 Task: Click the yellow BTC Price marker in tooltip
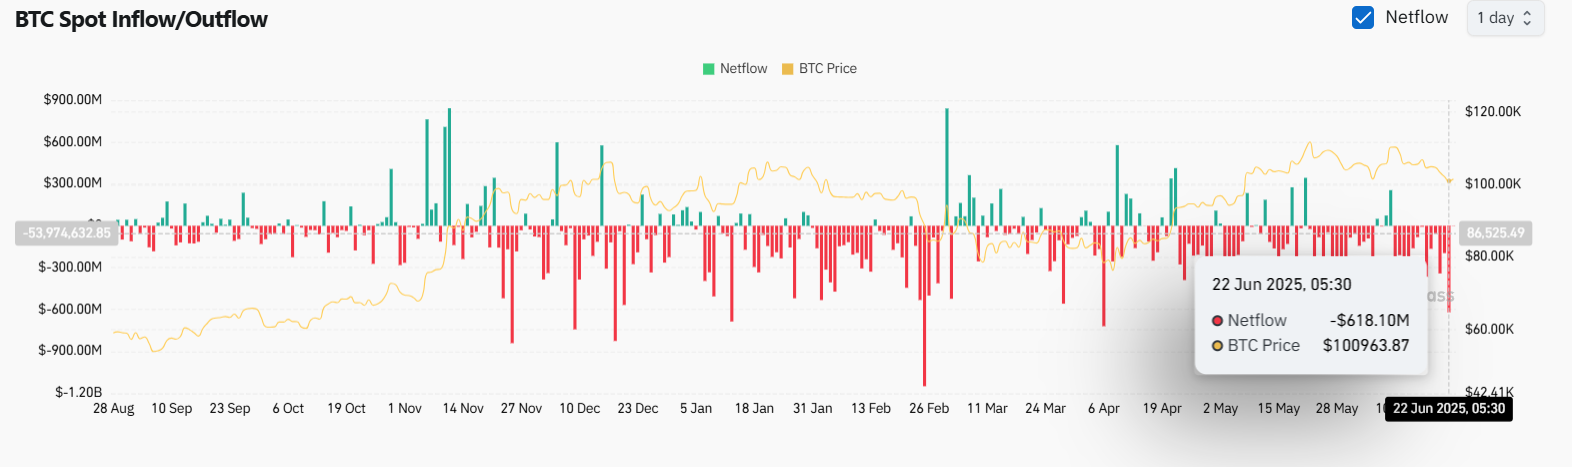coord(1217,346)
